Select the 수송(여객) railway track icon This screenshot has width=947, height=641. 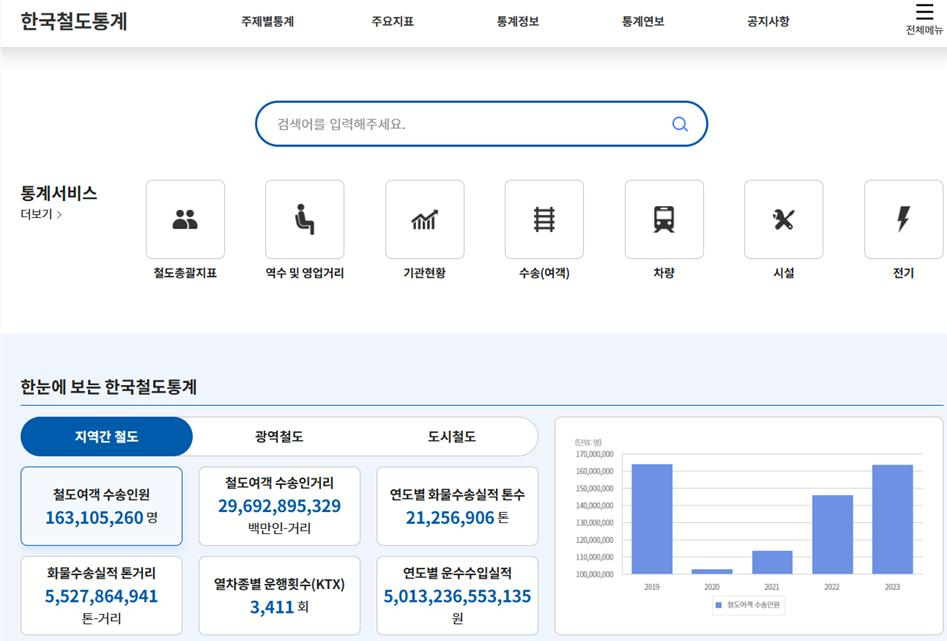point(544,220)
